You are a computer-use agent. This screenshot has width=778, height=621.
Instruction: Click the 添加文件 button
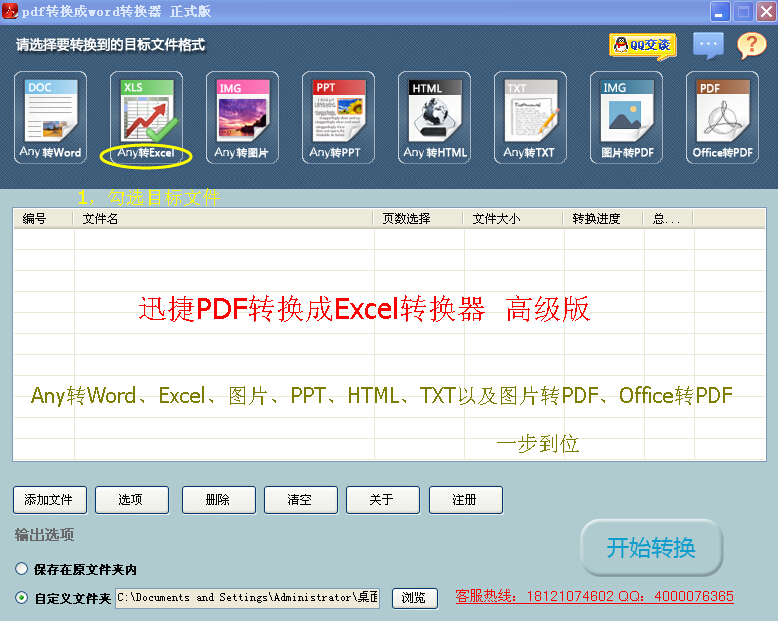tap(50, 499)
